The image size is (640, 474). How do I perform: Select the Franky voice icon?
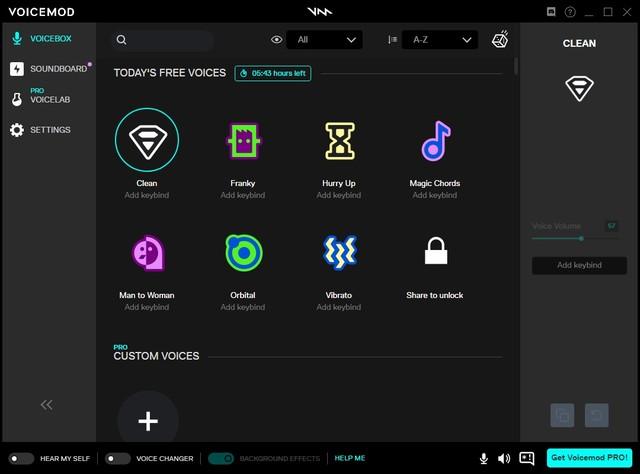pos(243,142)
